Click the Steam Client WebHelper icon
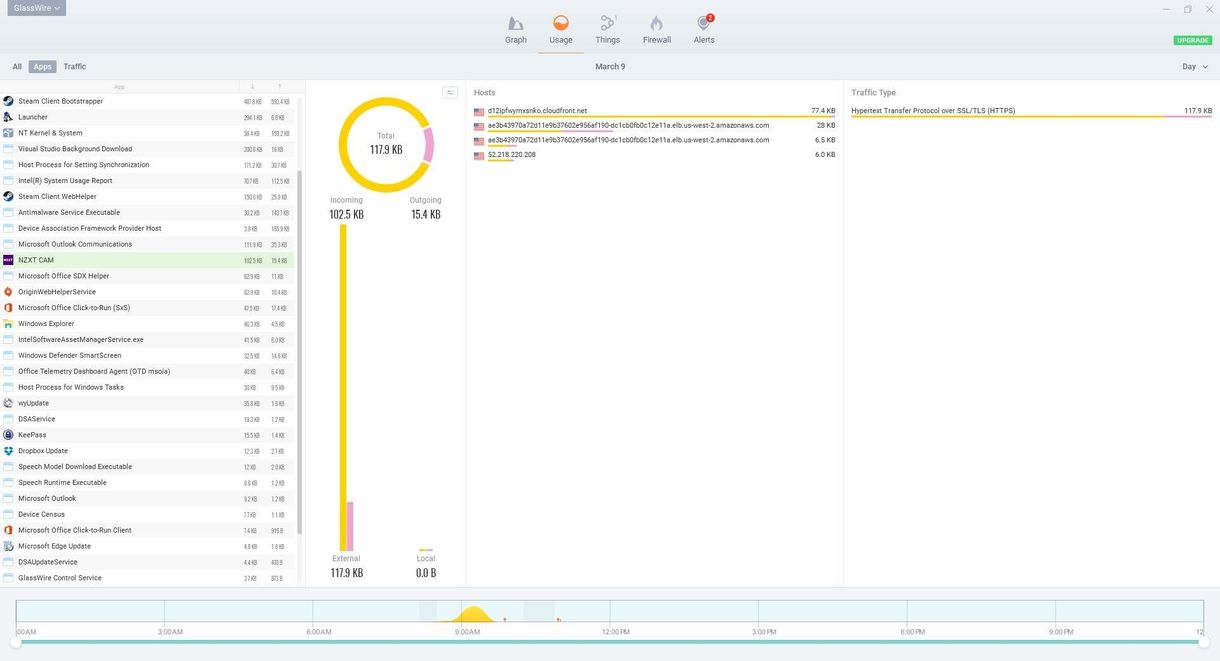The width and height of the screenshot is (1220, 661). point(8,196)
